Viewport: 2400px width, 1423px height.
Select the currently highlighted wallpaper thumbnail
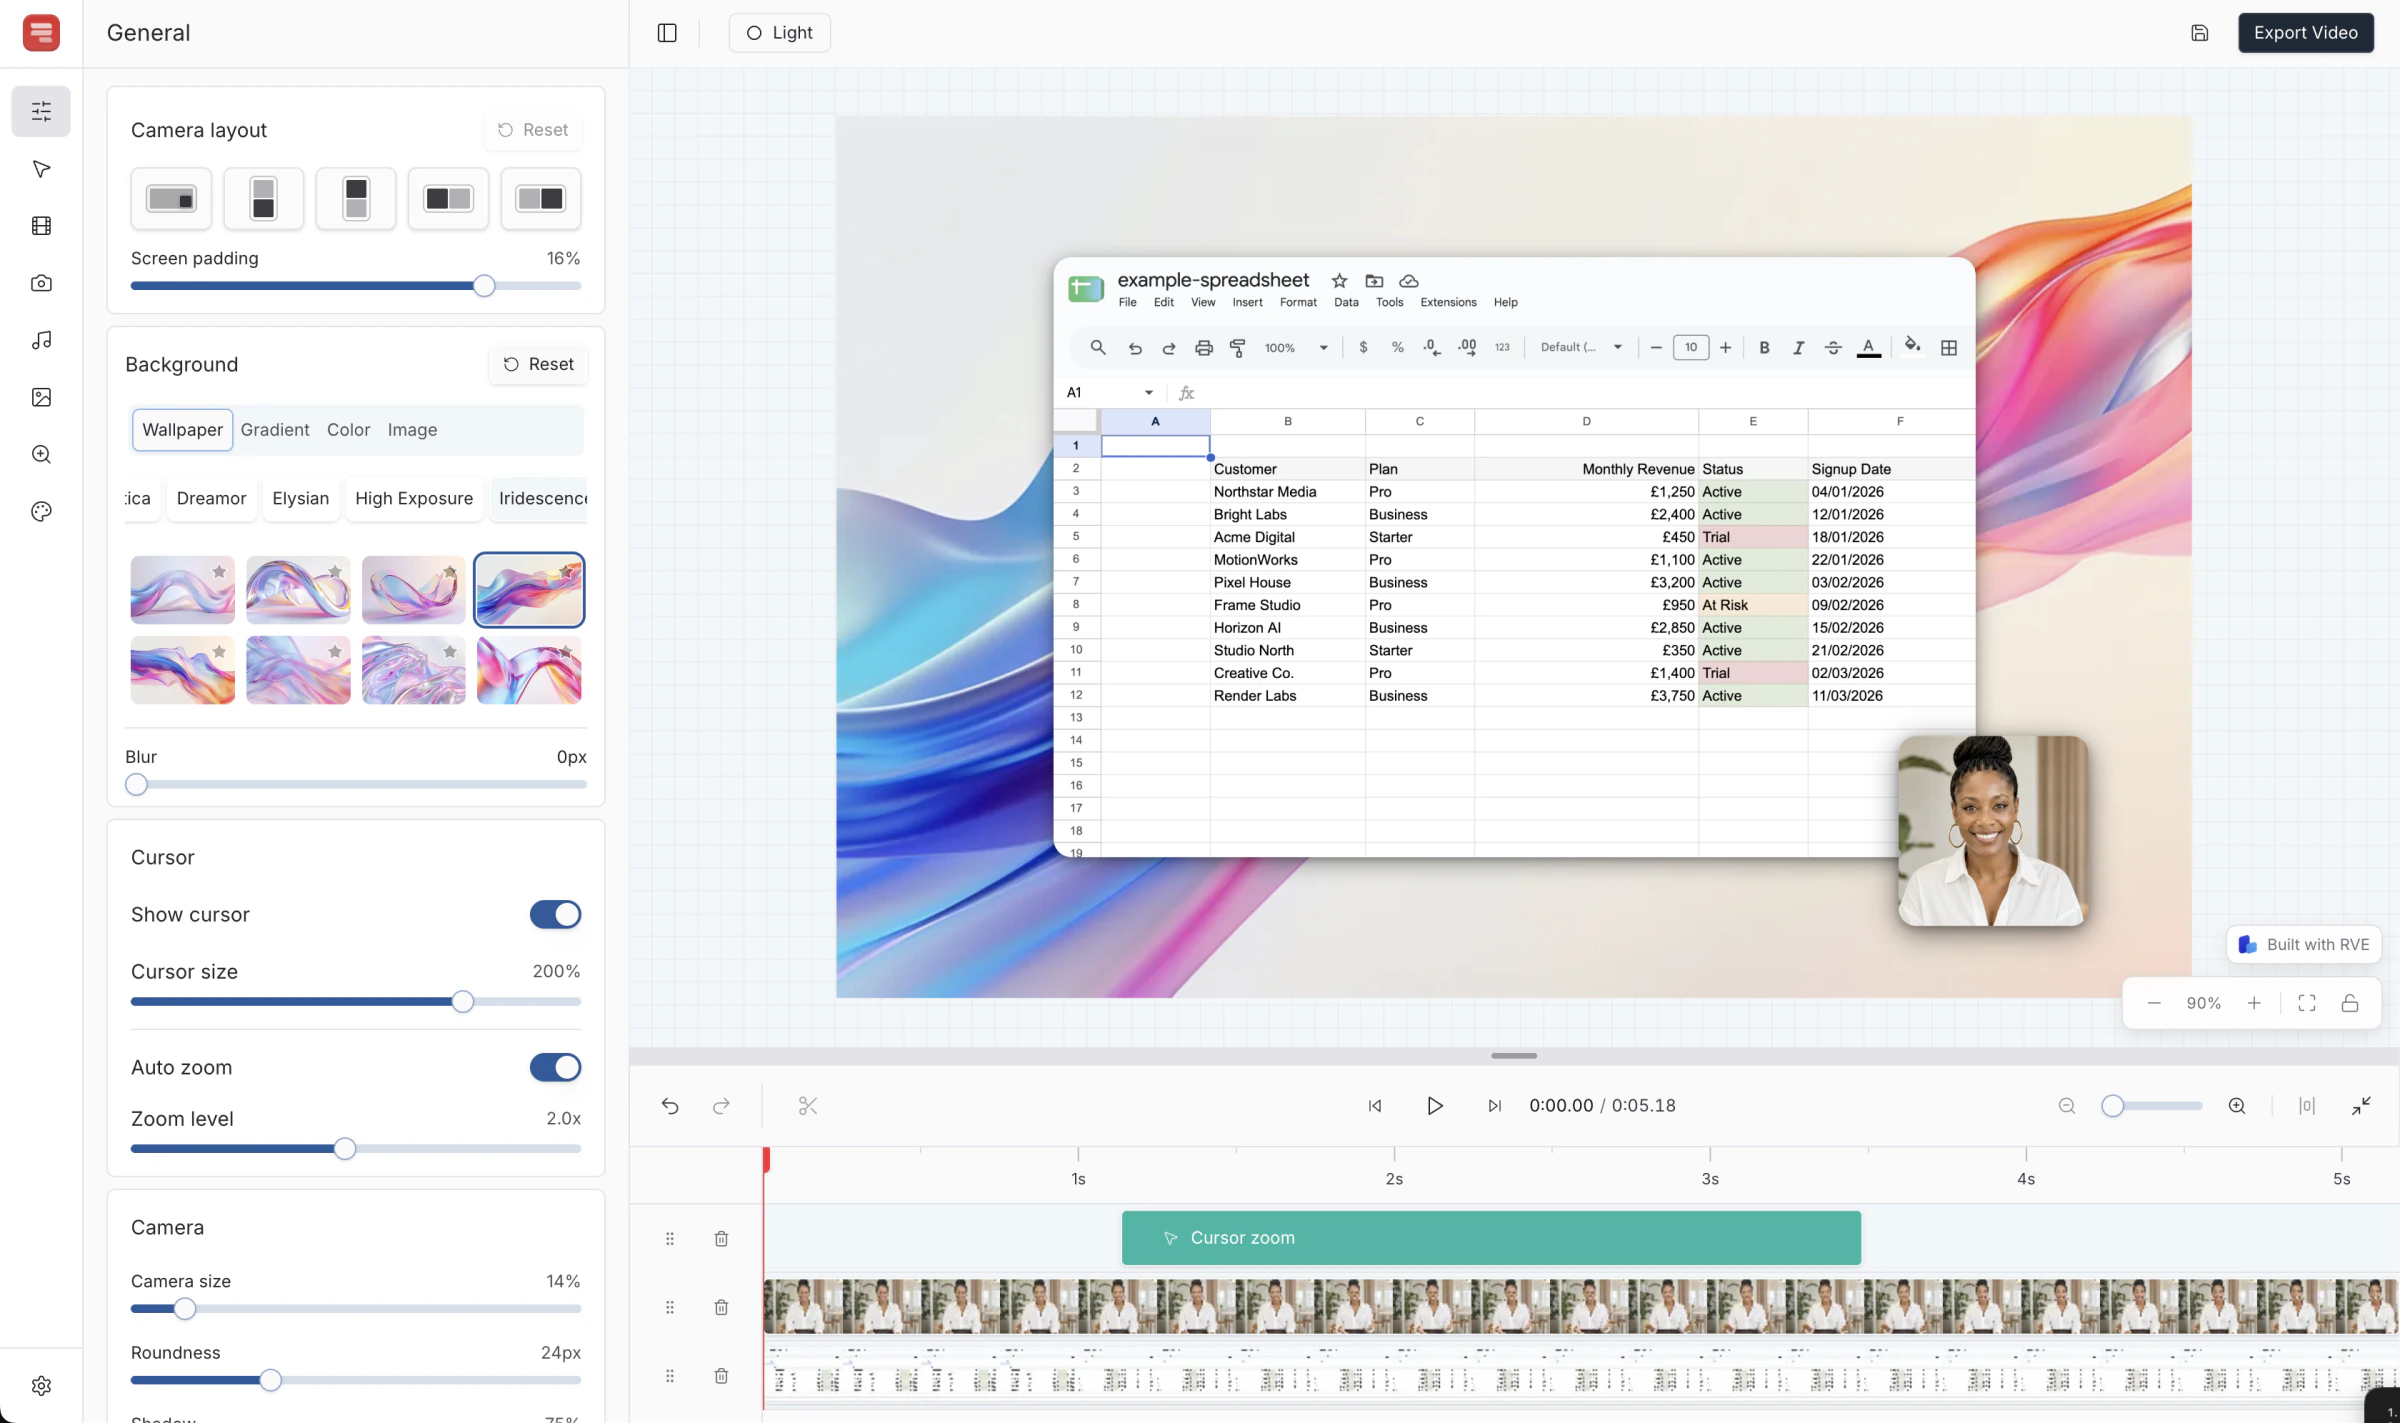pos(529,590)
